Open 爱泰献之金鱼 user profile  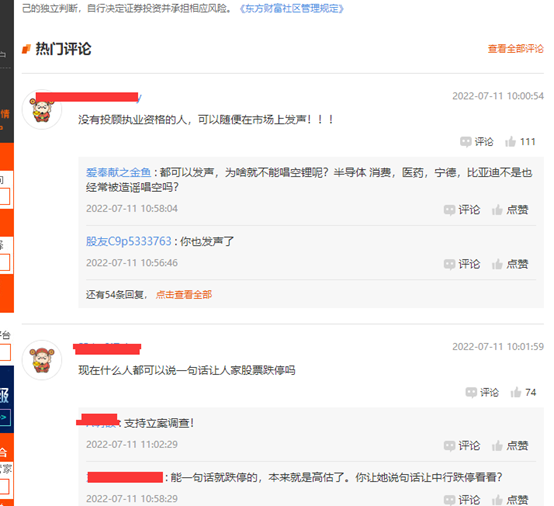[118, 172]
